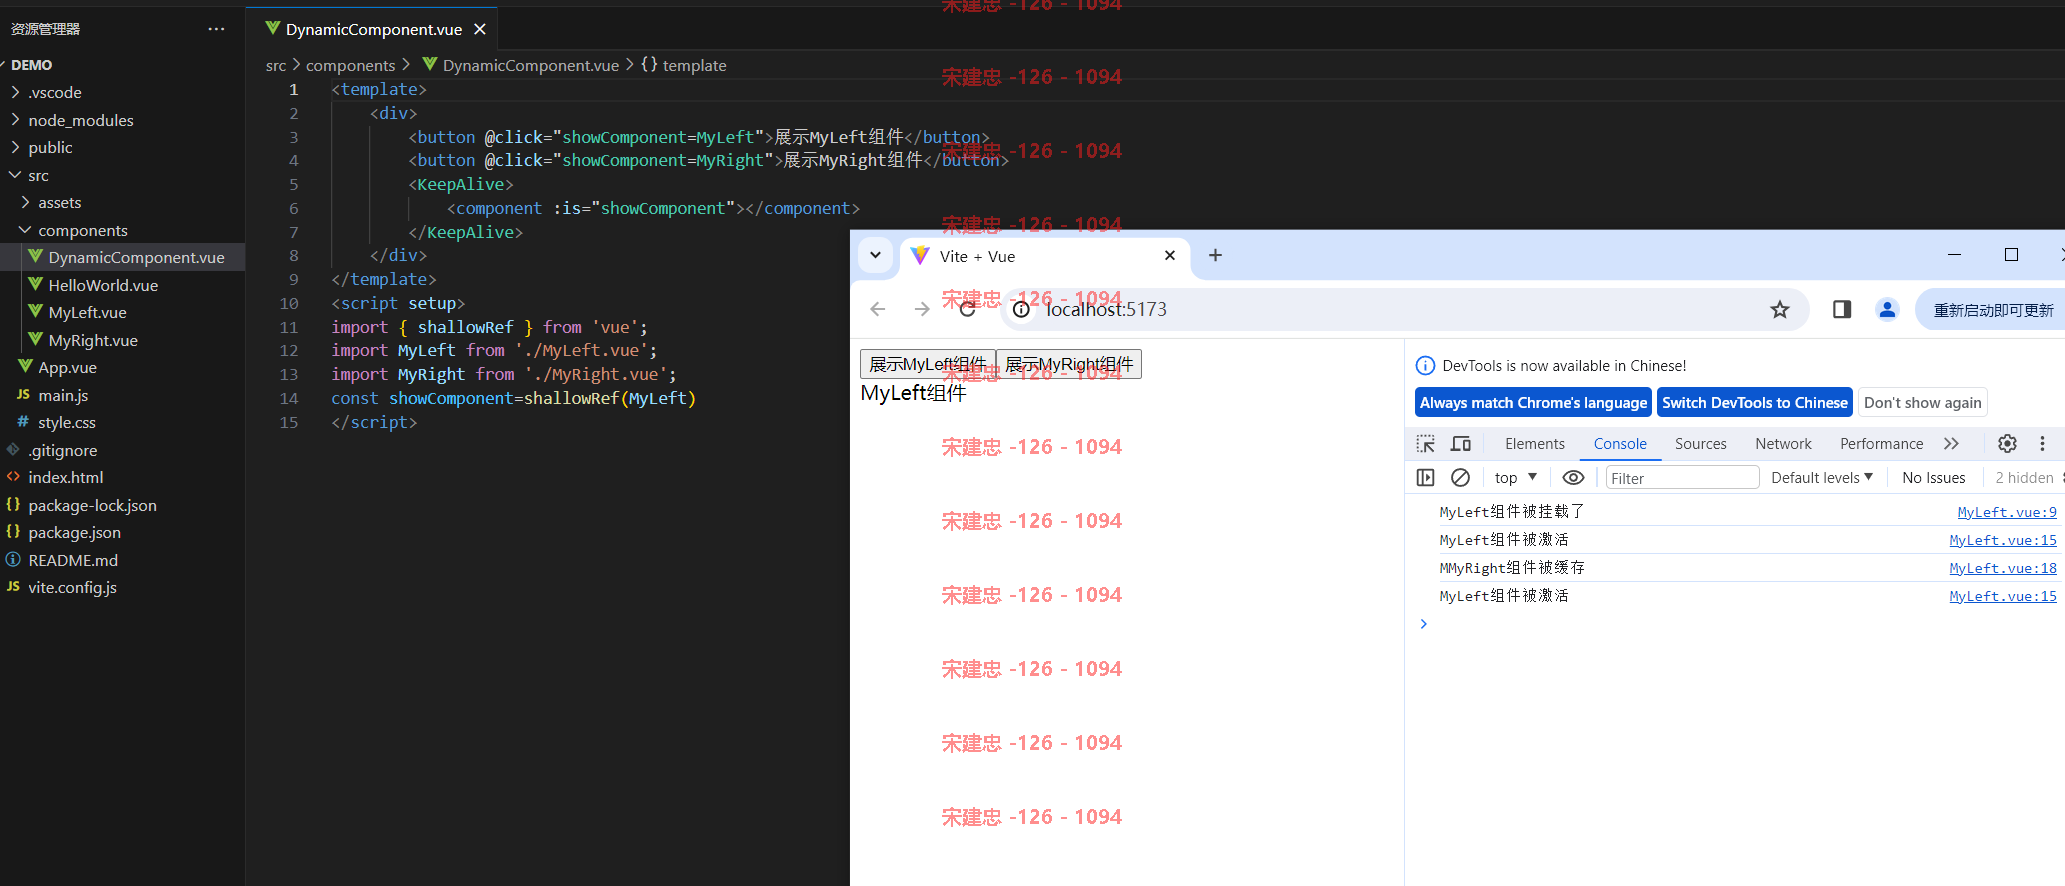Click the src breadcrumb segment
The height and width of the screenshot is (886, 2065).
(276, 65)
